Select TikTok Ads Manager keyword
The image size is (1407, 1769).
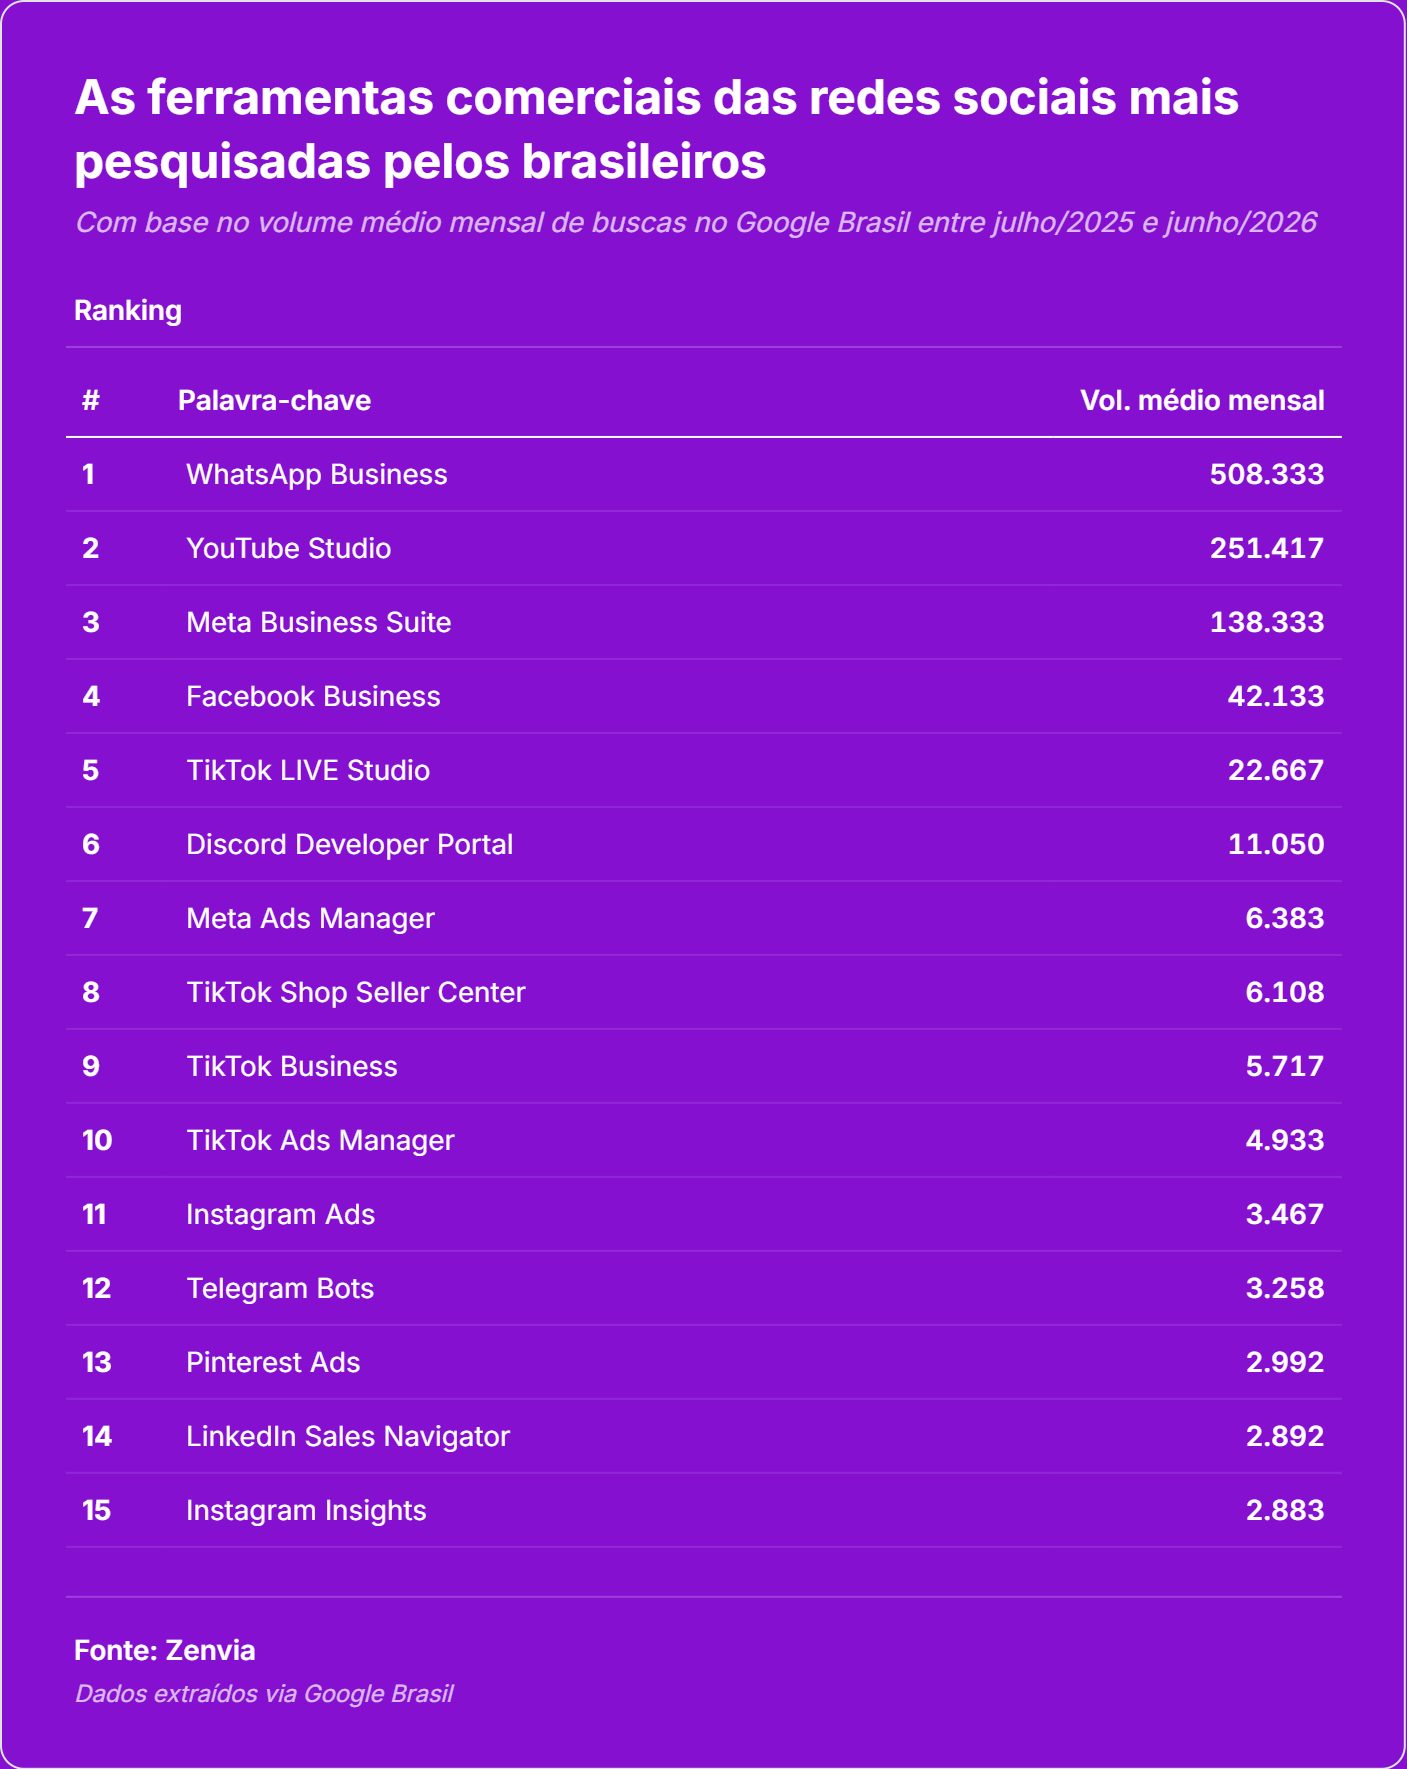click(x=320, y=1141)
